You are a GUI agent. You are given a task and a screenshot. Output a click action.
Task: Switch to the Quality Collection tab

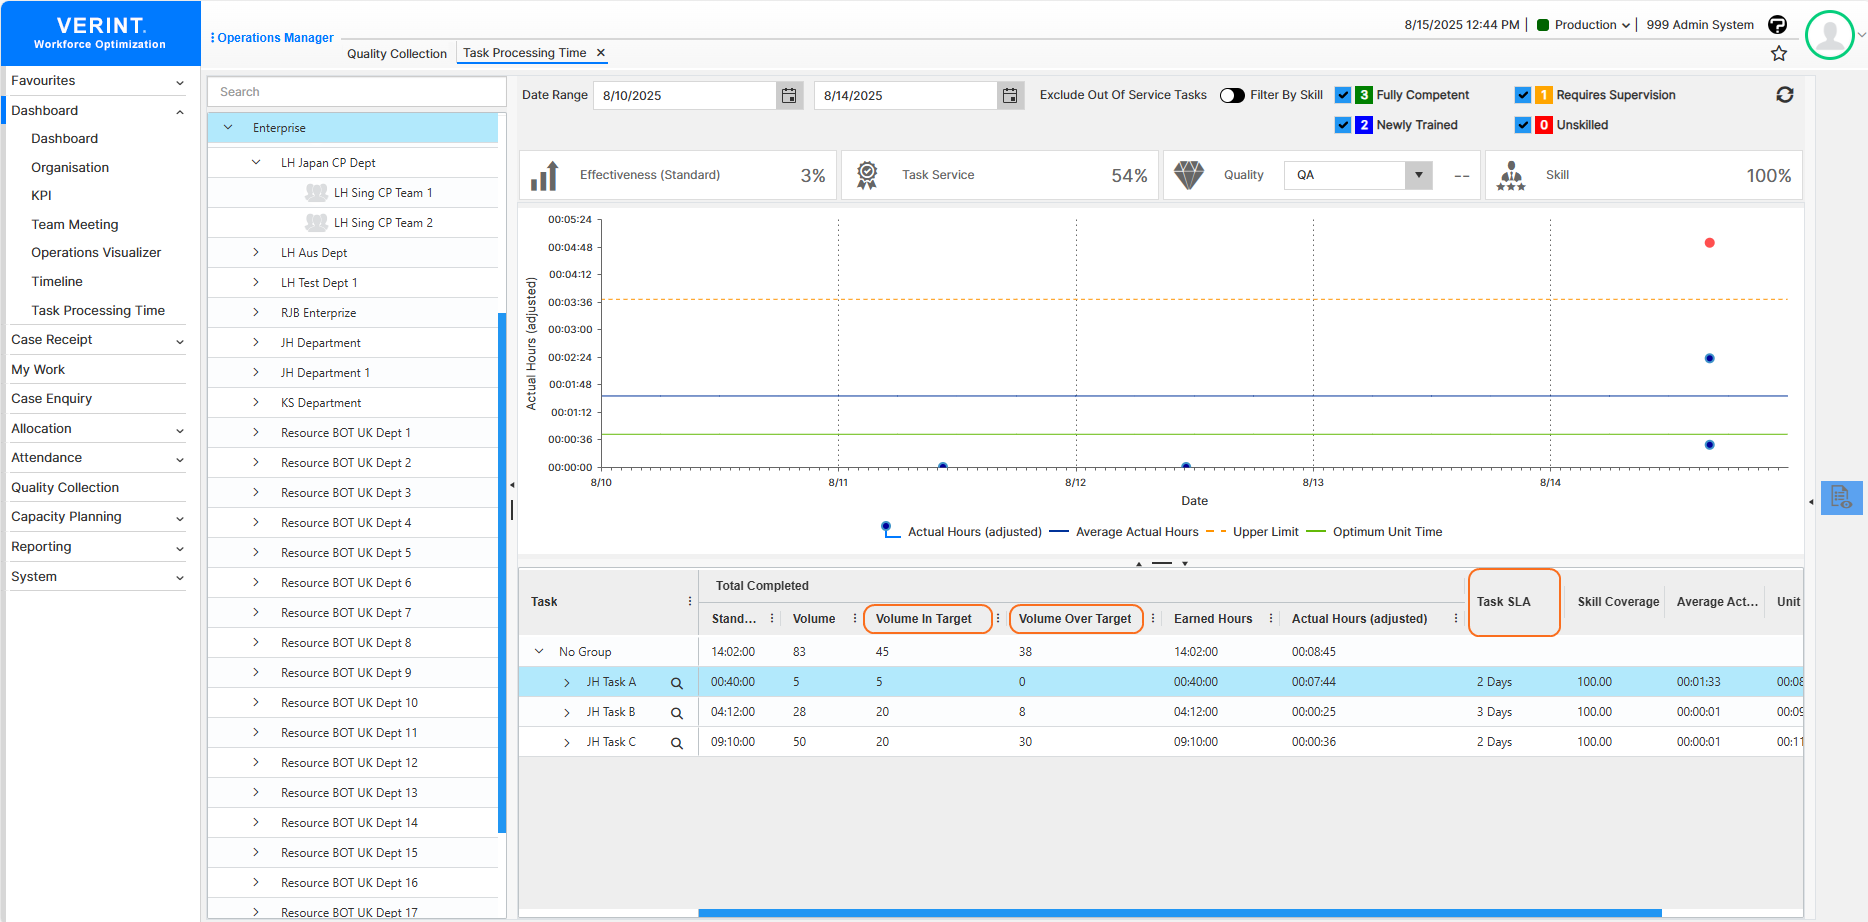pos(396,53)
